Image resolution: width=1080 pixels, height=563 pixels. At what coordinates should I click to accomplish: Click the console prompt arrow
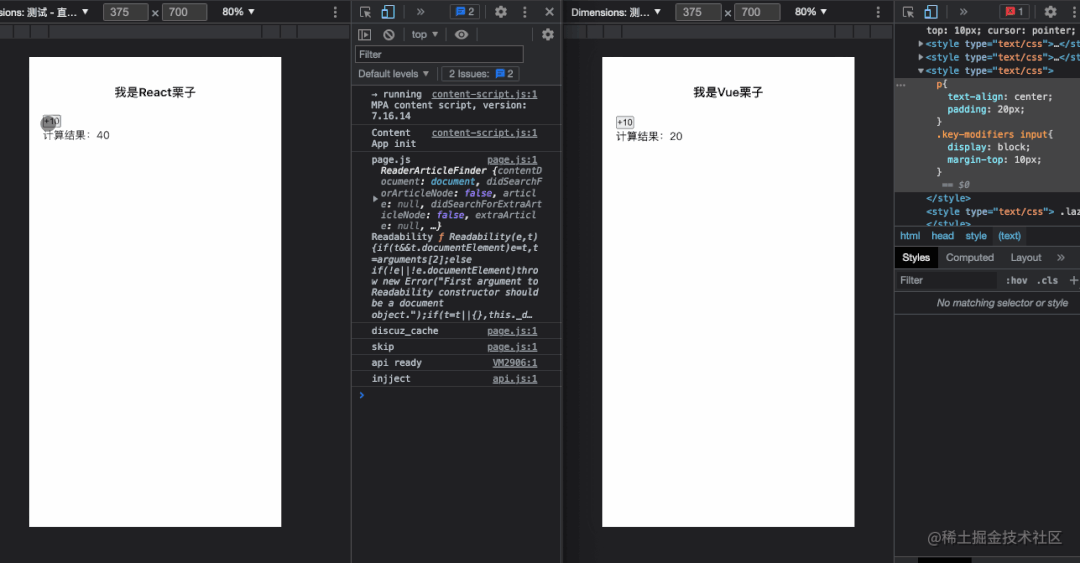coord(362,395)
